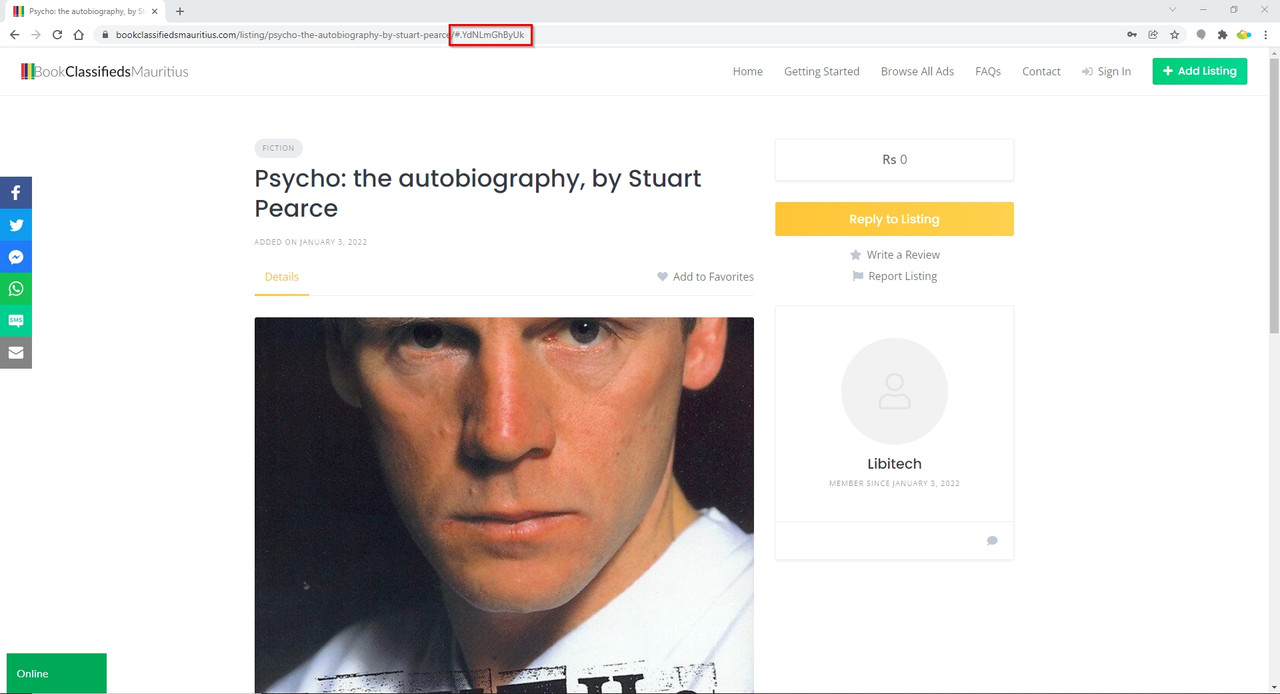Open the extensions puzzle icon
This screenshot has width=1280, height=694.
(x=1222, y=35)
